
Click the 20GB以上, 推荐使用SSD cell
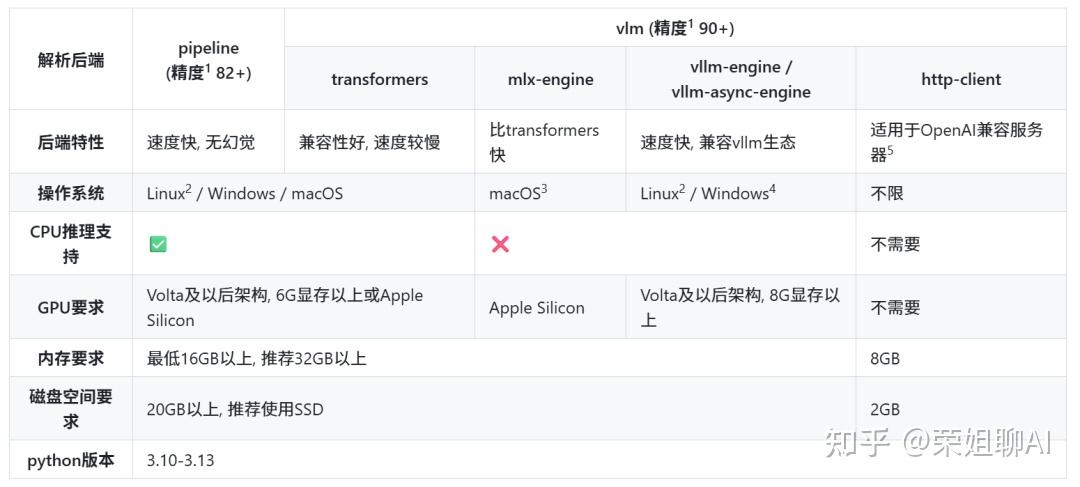click(235, 409)
